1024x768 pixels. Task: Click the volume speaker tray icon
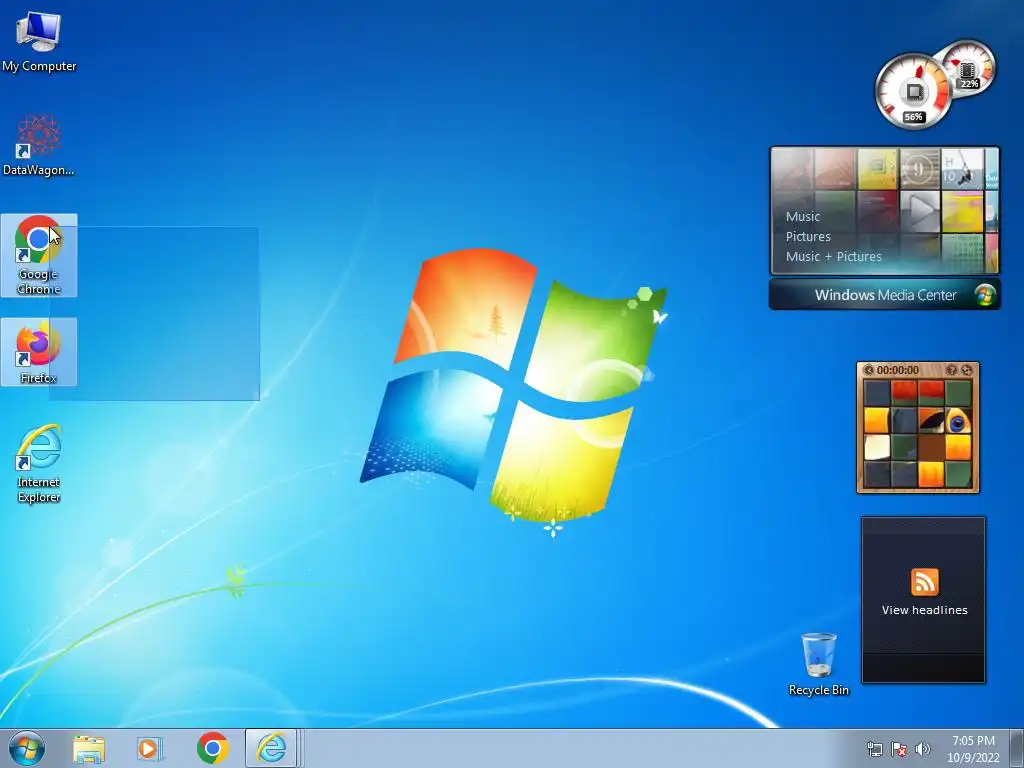click(x=923, y=749)
